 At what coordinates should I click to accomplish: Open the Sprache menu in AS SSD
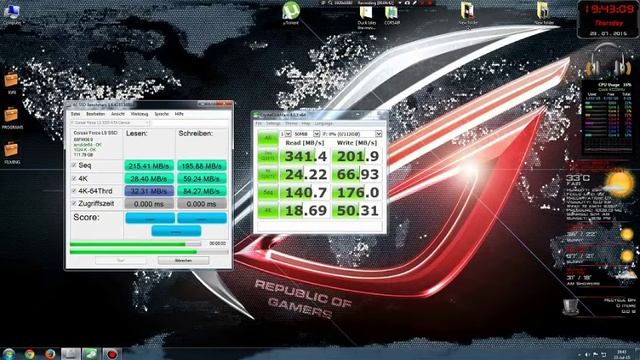point(162,114)
